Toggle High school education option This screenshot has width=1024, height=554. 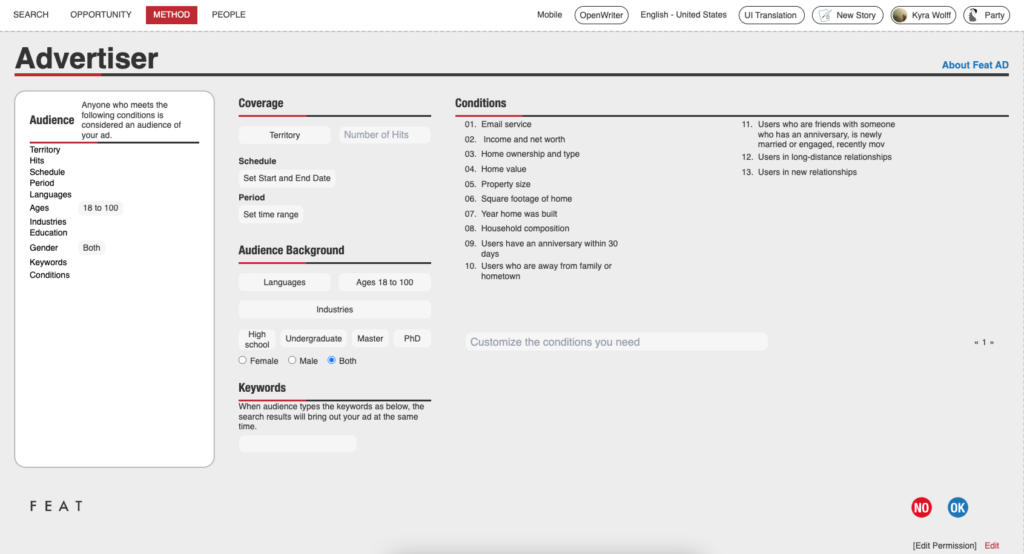pos(257,339)
